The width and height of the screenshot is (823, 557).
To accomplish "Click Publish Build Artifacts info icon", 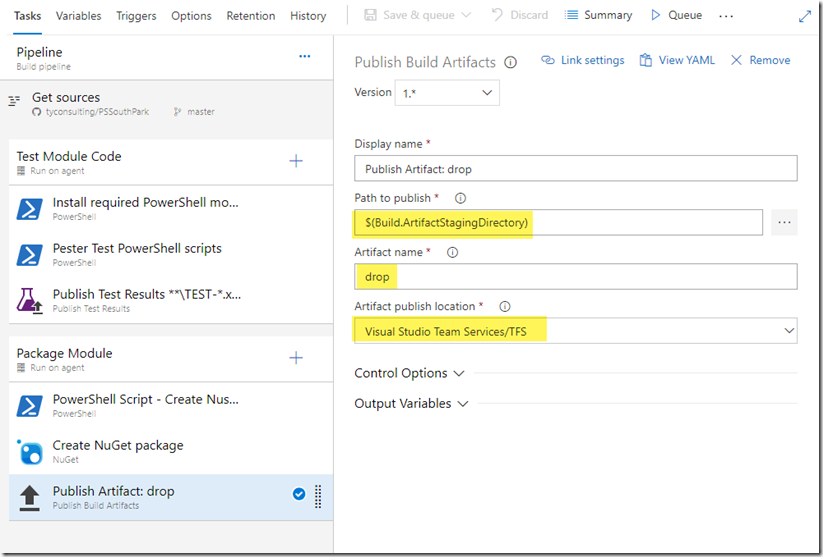I will tap(510, 62).
